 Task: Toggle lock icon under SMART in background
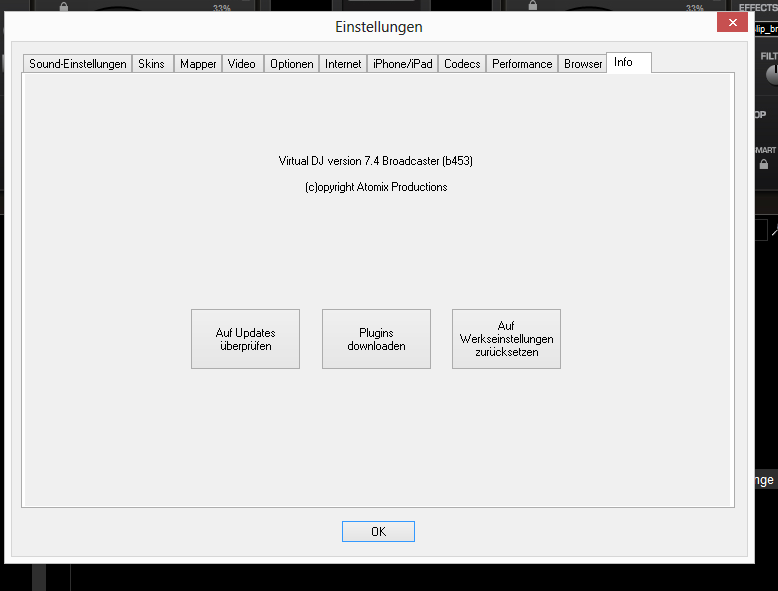(764, 164)
